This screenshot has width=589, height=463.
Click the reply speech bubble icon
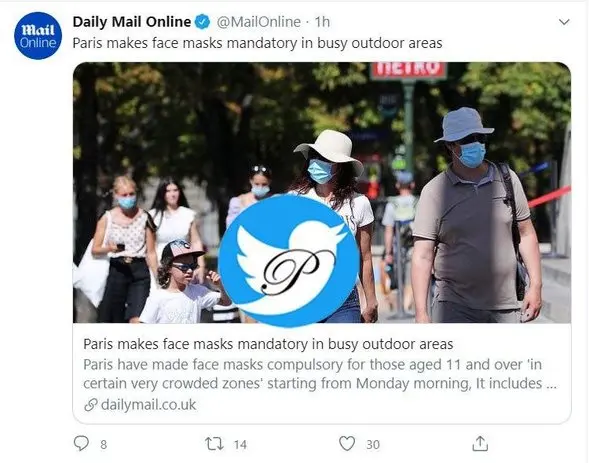click(81, 443)
